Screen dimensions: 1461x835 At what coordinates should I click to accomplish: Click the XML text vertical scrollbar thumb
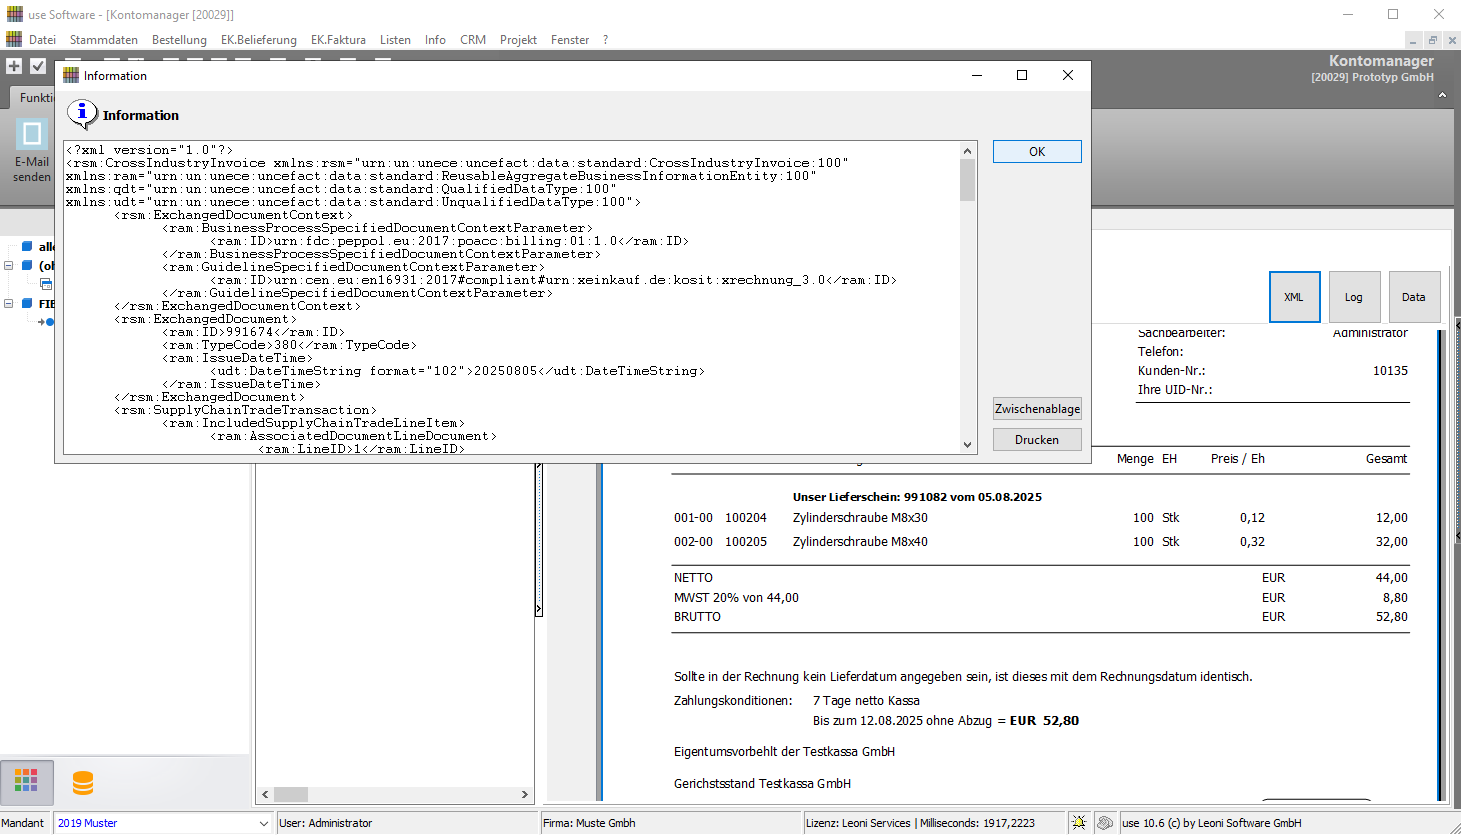(x=967, y=180)
